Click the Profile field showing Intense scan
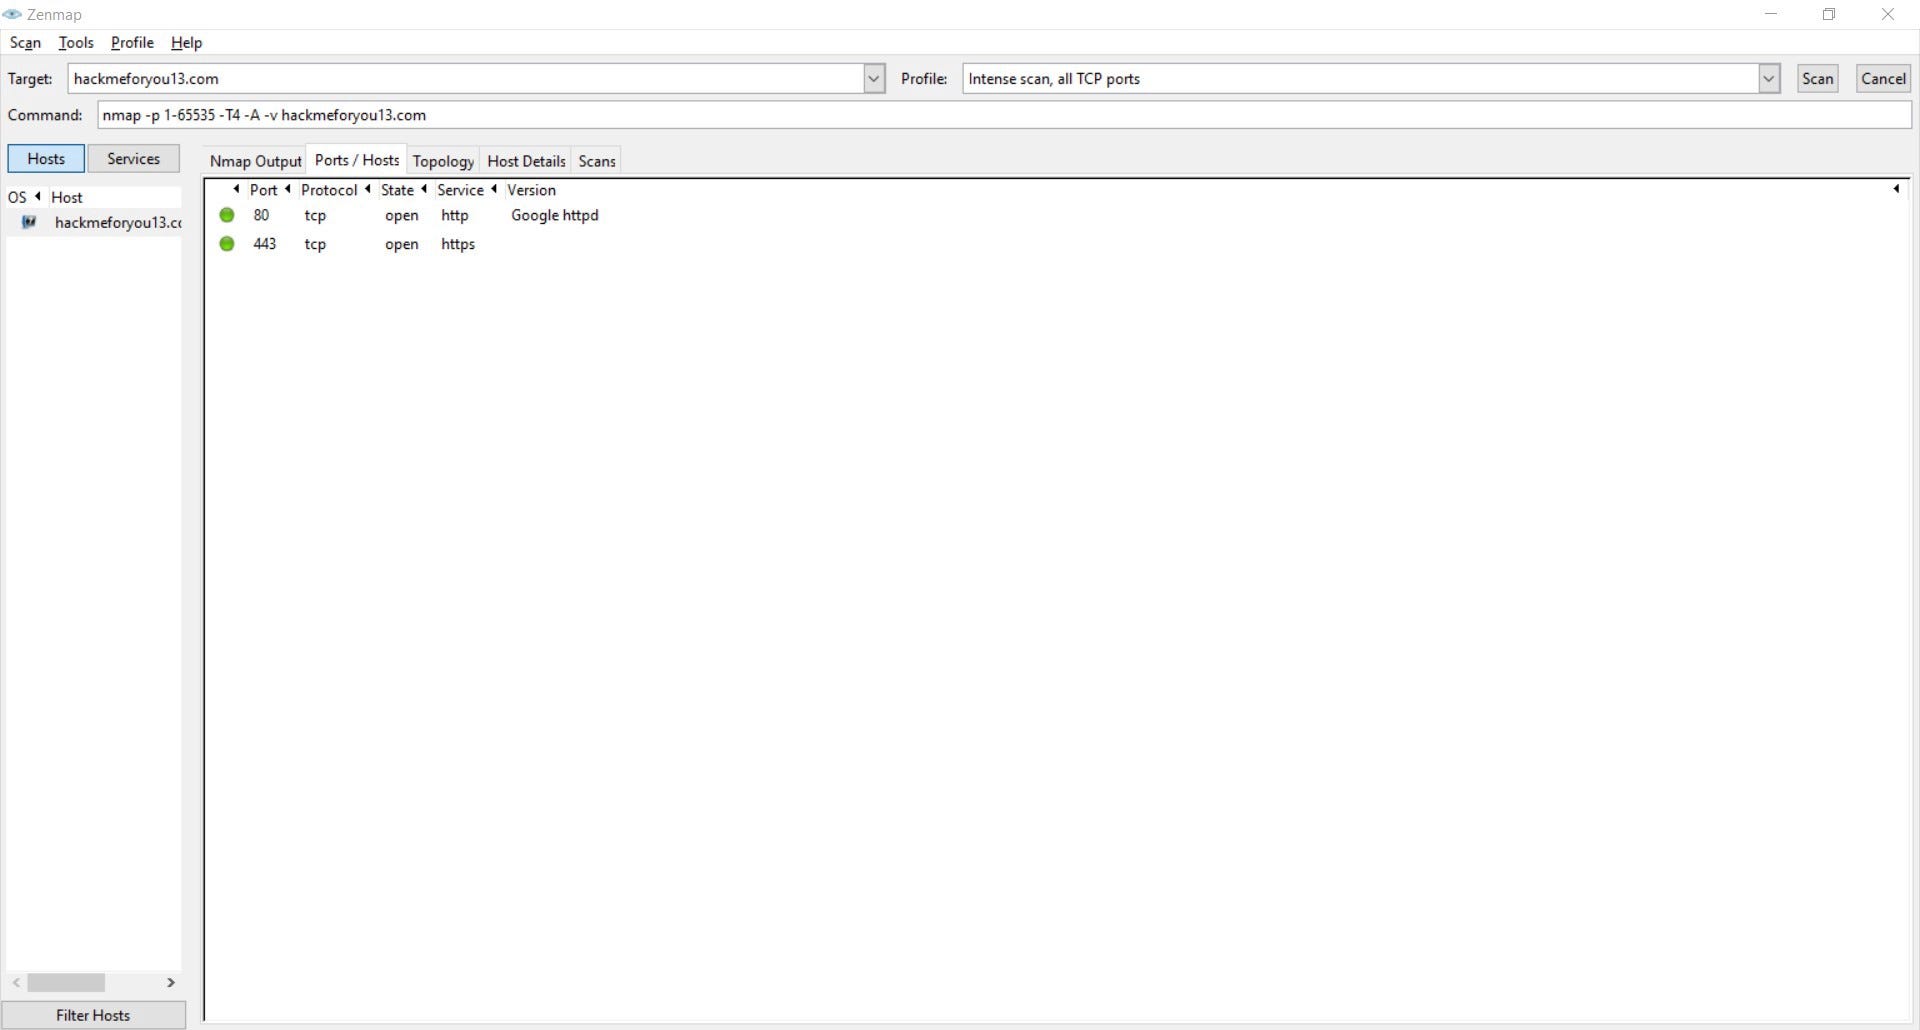The width and height of the screenshot is (1920, 1030). pyautogui.click(x=1361, y=79)
